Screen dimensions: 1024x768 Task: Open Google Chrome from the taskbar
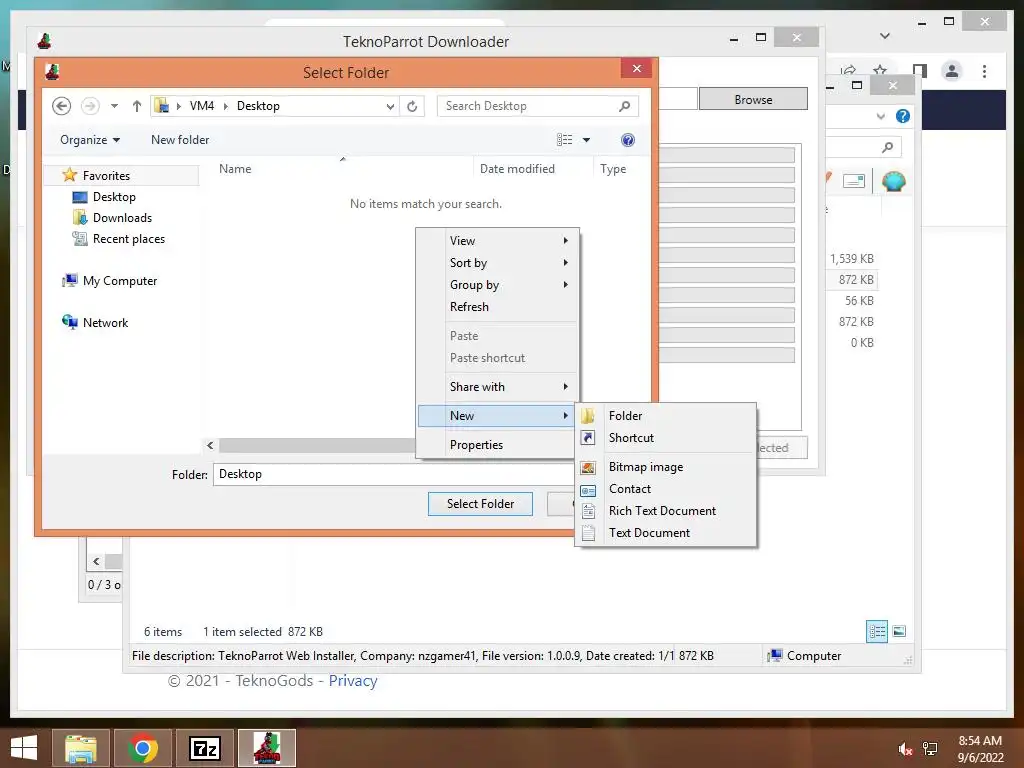143,748
